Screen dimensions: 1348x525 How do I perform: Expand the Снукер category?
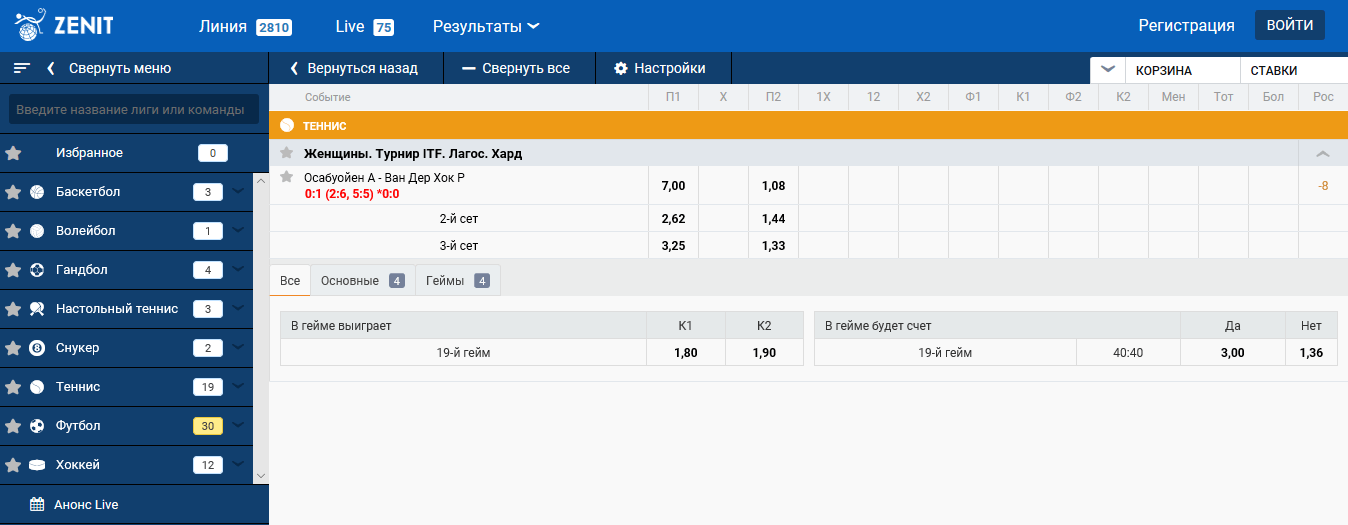tap(238, 346)
